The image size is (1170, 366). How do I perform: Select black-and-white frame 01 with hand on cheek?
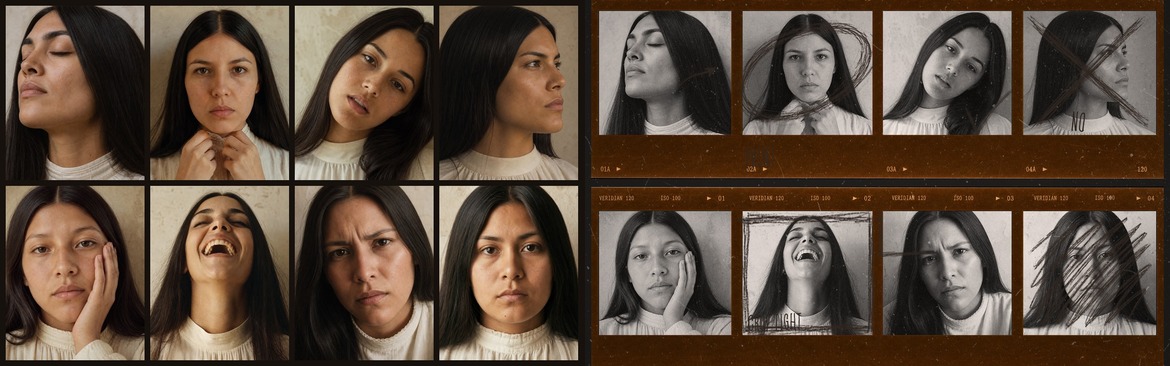tap(665, 273)
